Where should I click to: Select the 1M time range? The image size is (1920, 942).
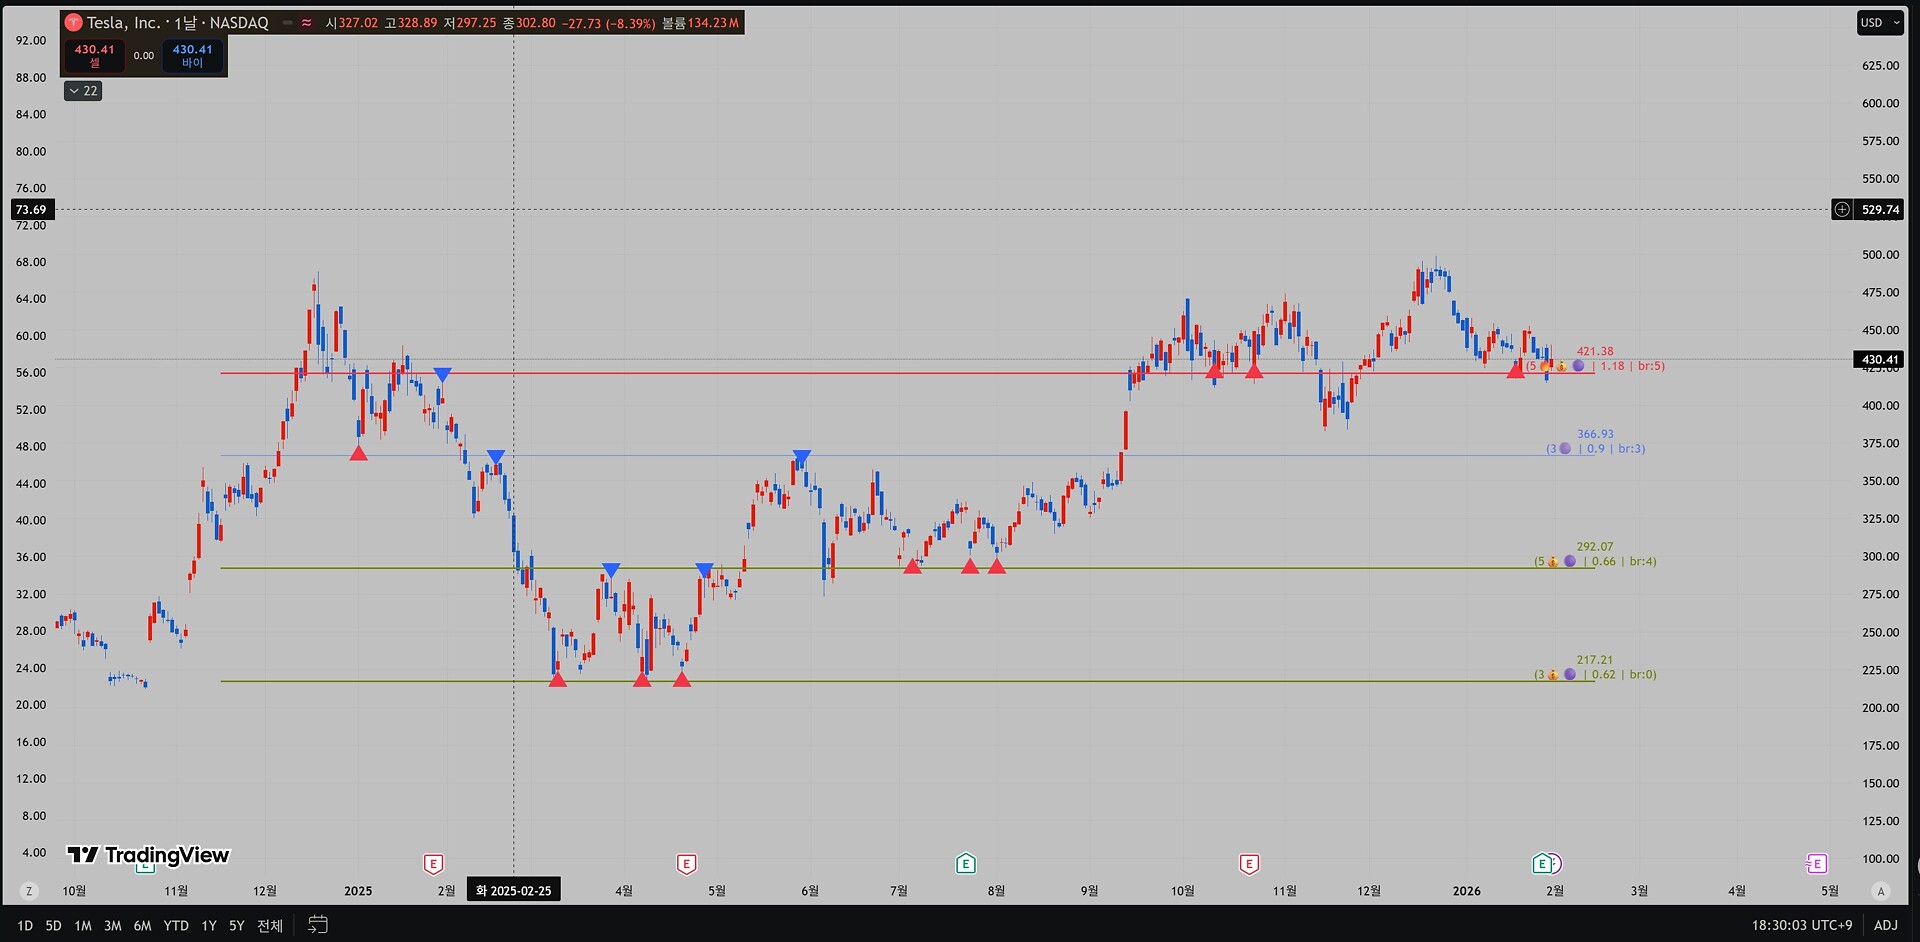pos(83,926)
